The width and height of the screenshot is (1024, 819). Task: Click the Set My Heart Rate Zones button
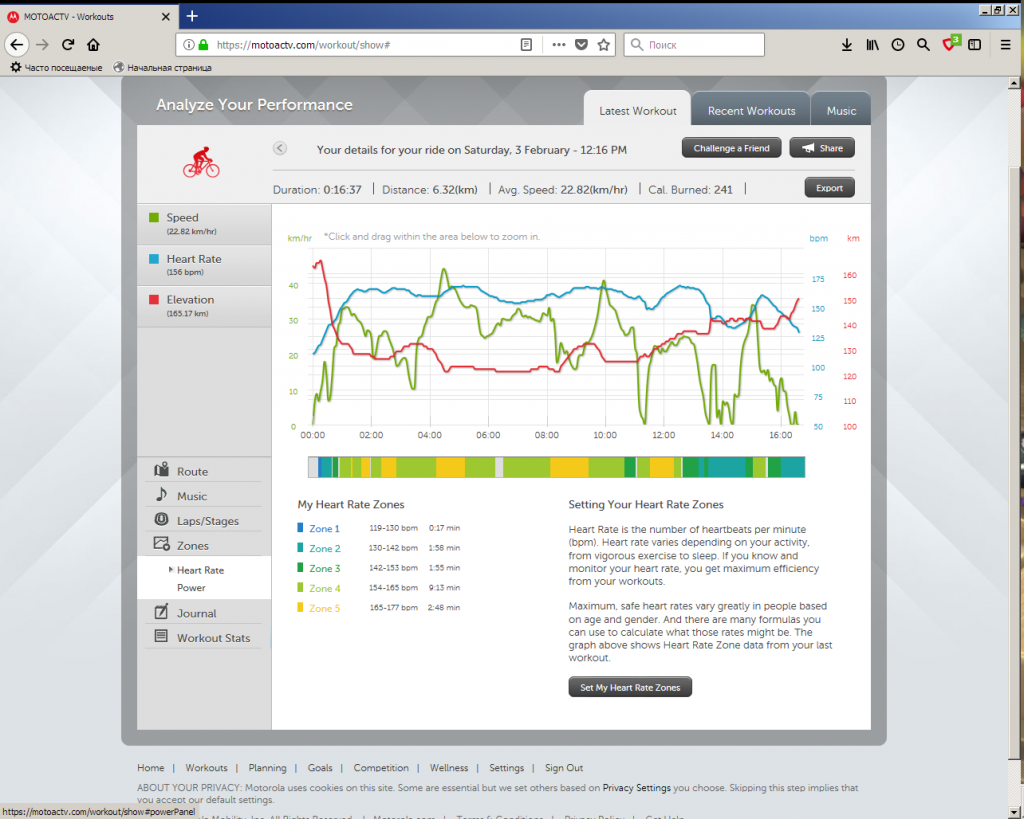coord(630,688)
